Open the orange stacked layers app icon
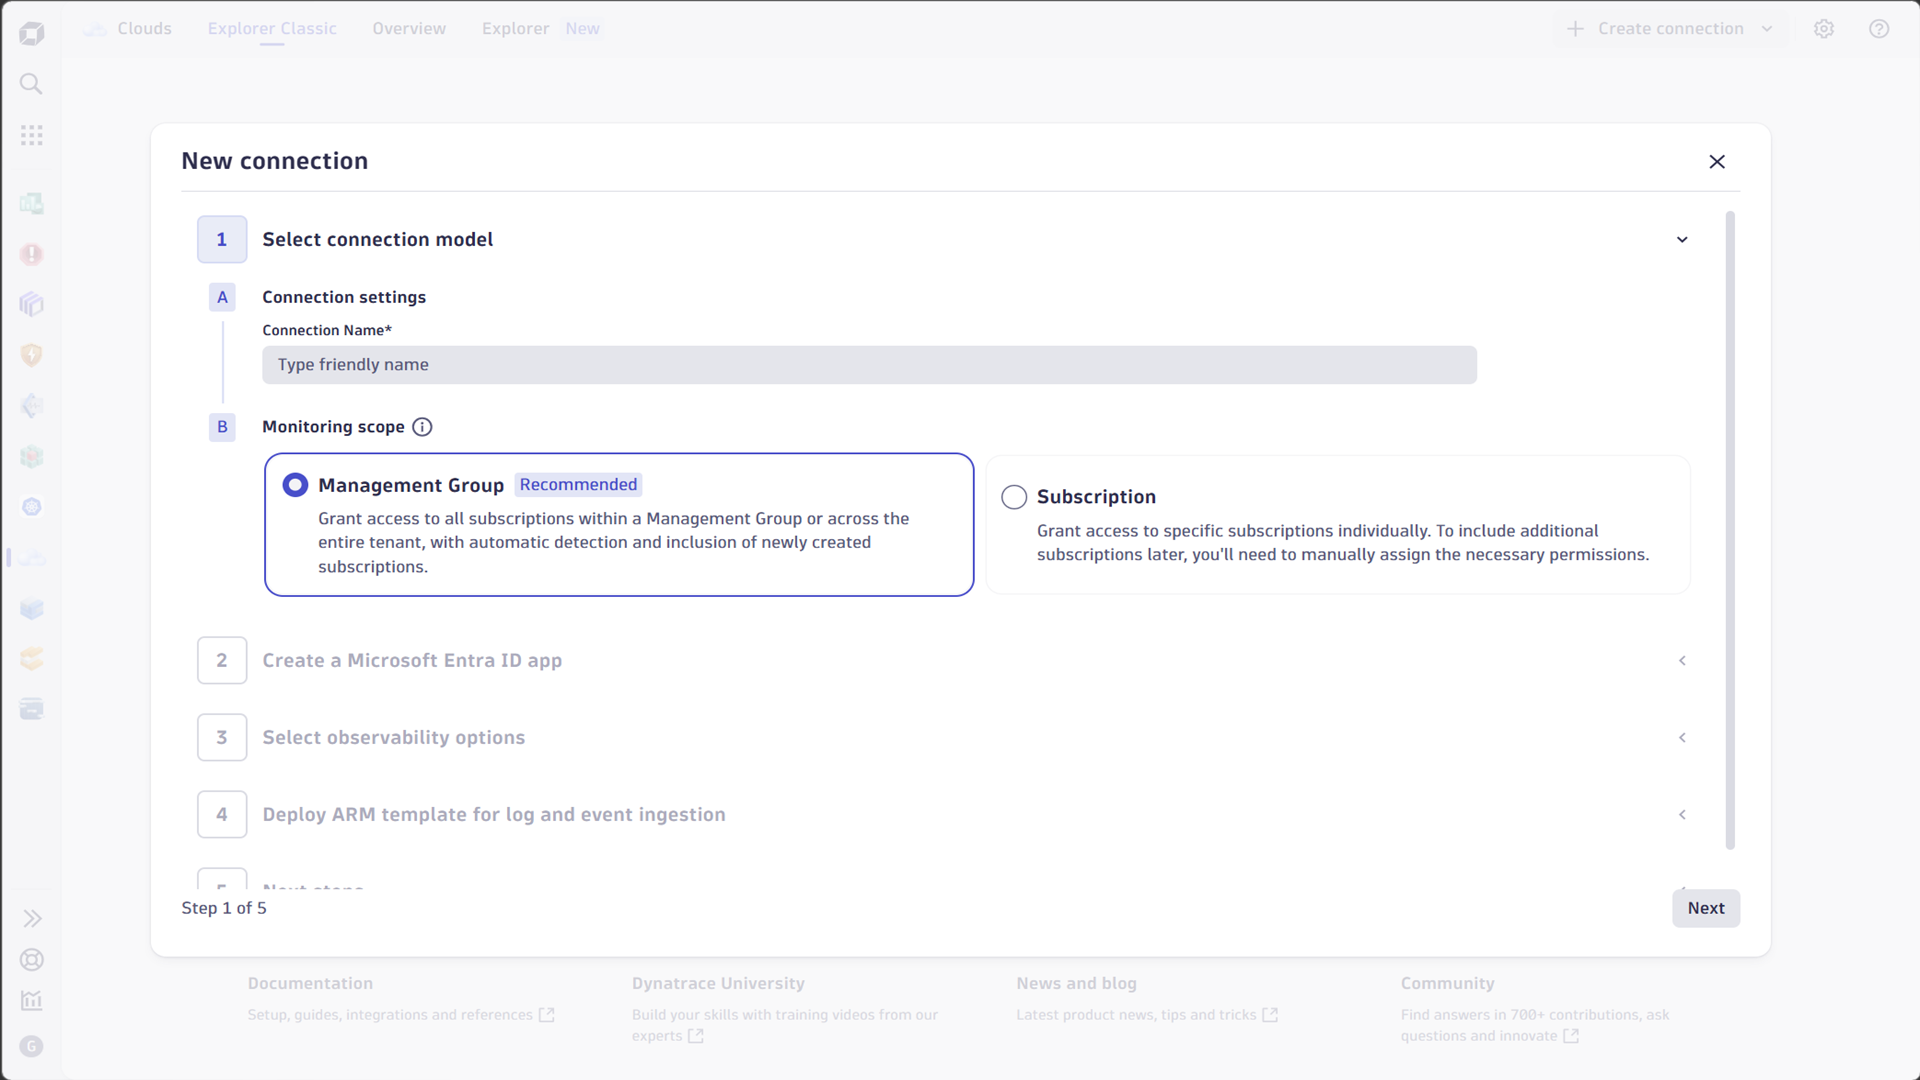The height and width of the screenshot is (1080, 1920). 32,659
